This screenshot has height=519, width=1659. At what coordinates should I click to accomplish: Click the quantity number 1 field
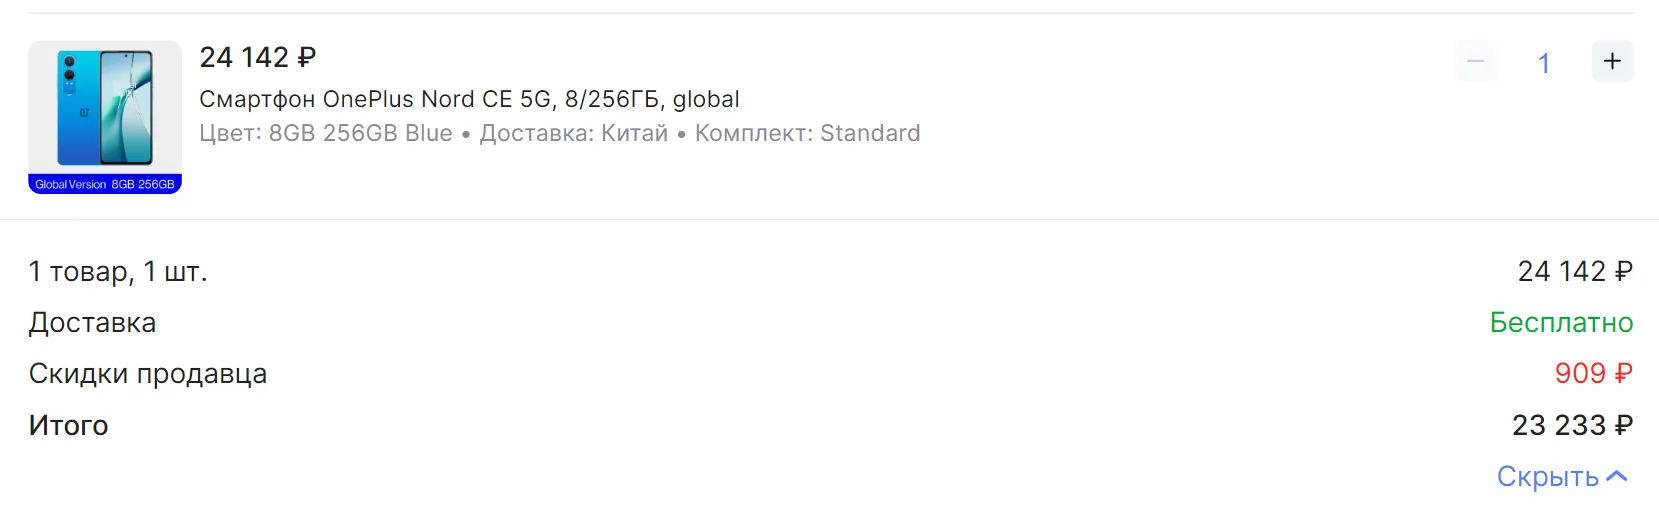point(1543,64)
